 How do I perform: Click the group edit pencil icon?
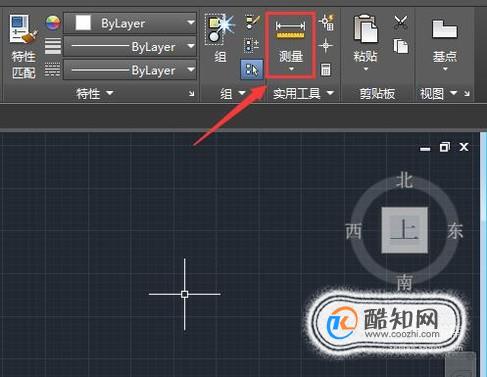click(x=253, y=22)
